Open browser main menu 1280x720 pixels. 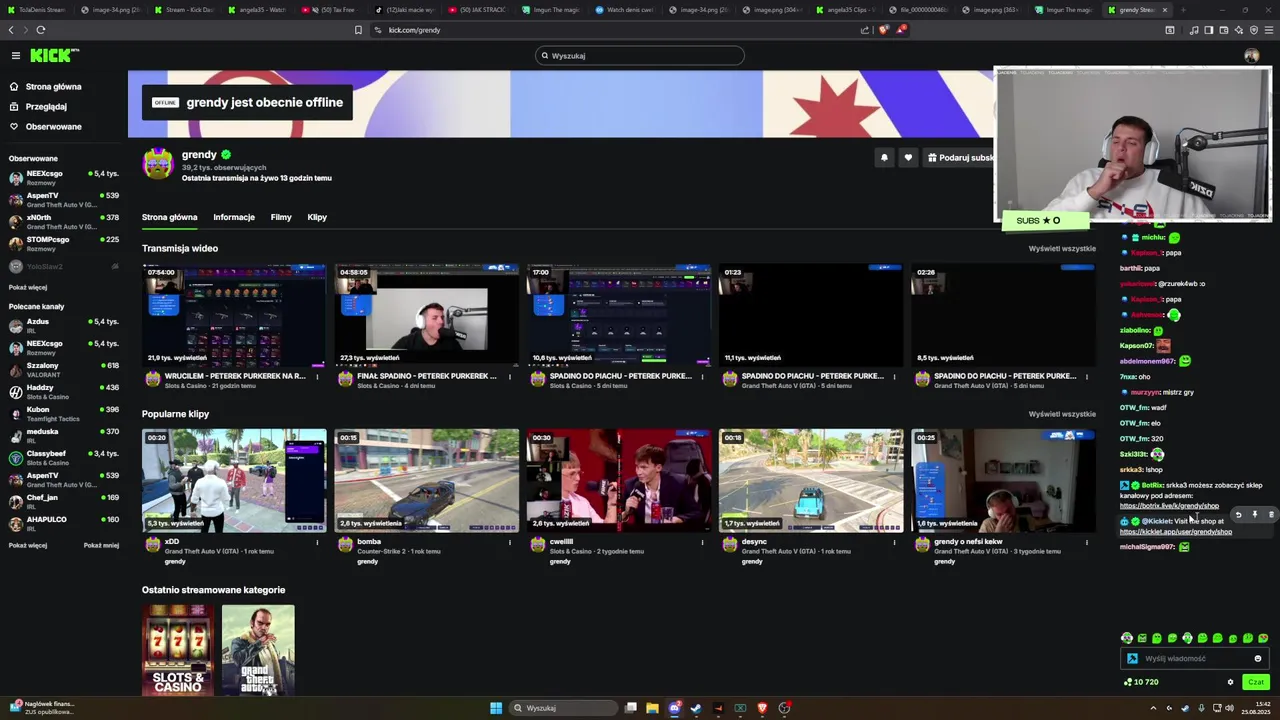tap(1269, 30)
